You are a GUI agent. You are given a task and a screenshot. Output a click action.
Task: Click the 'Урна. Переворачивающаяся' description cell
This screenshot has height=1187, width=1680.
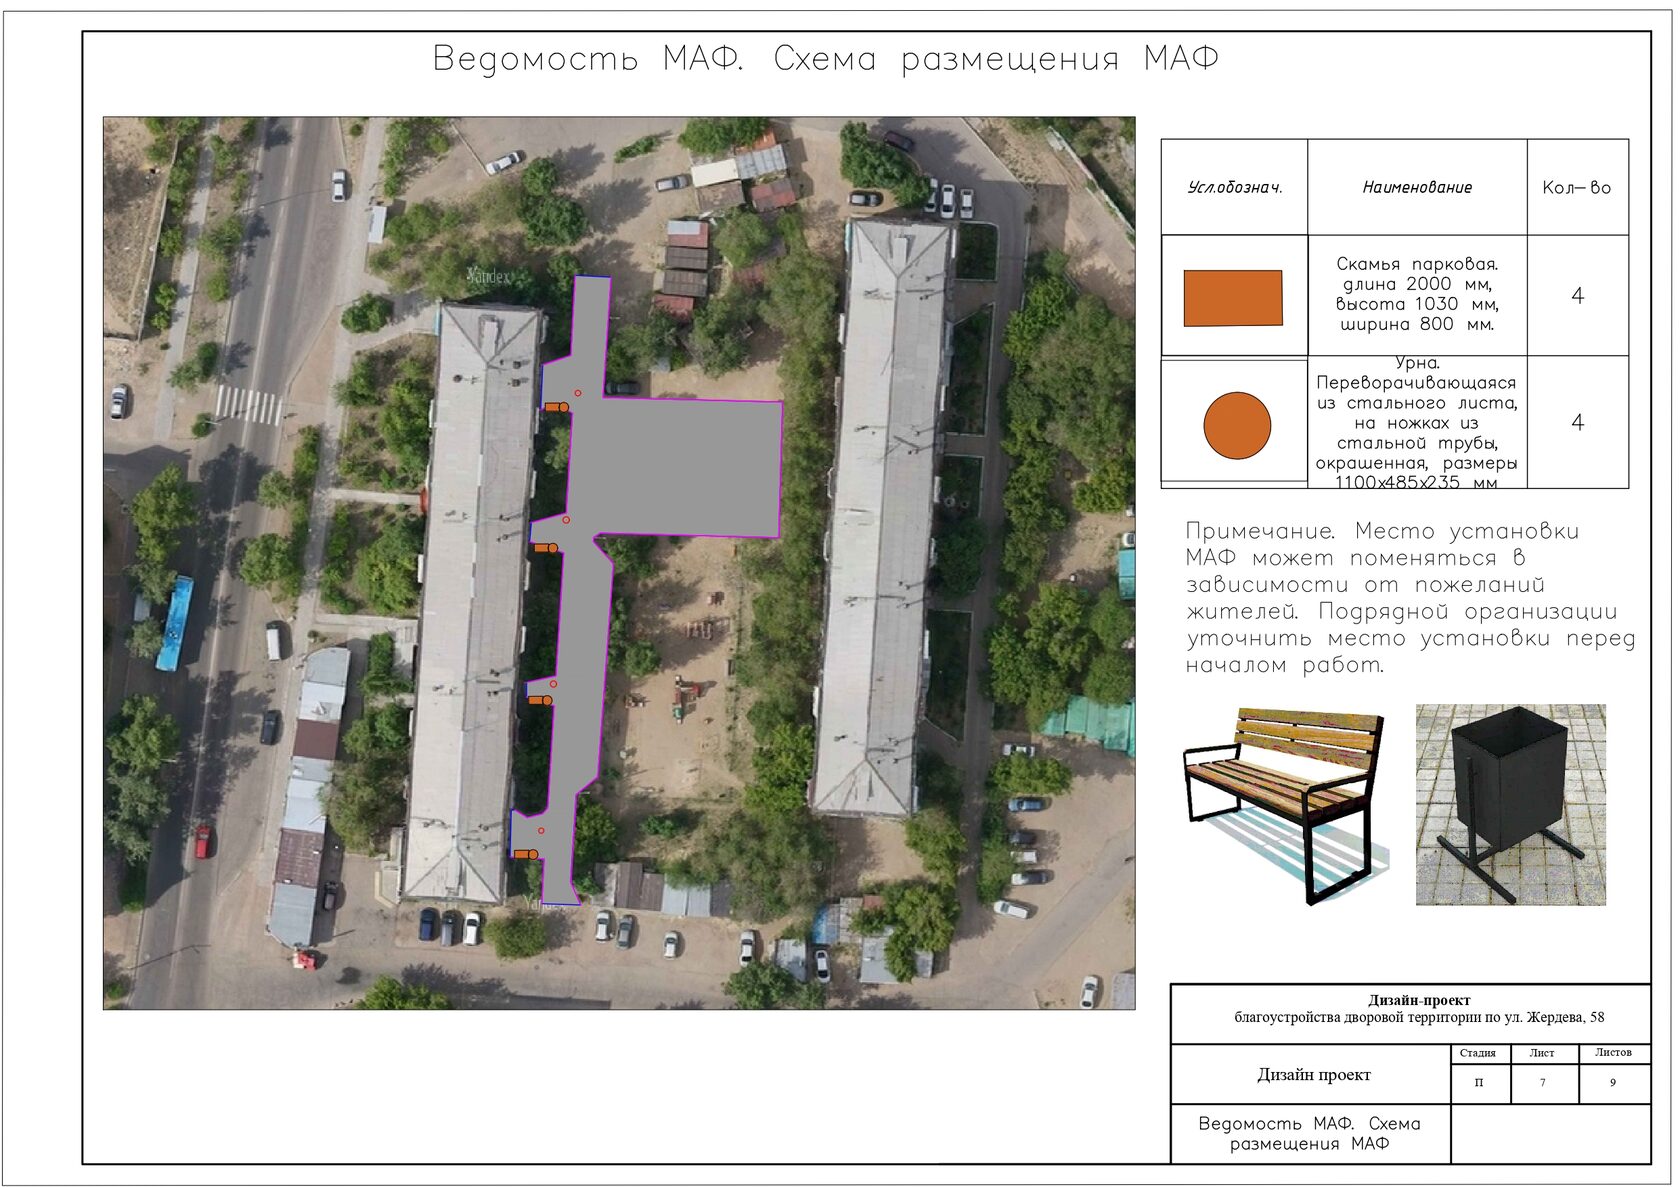click(x=1417, y=422)
